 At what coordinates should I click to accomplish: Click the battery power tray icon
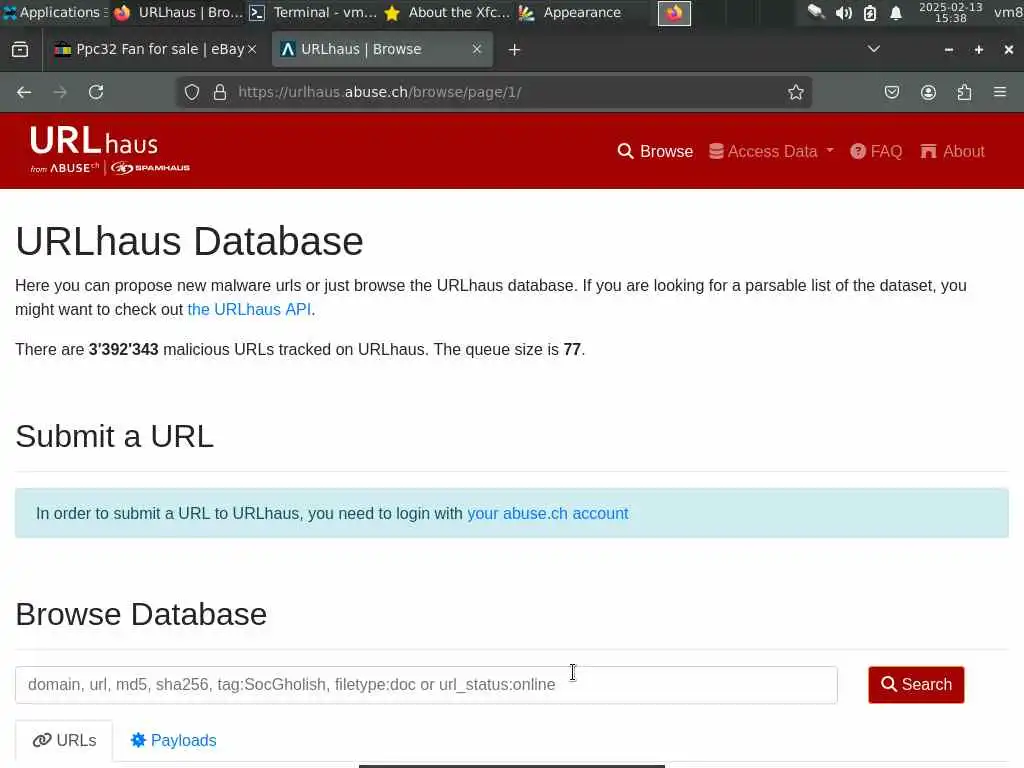(870, 13)
